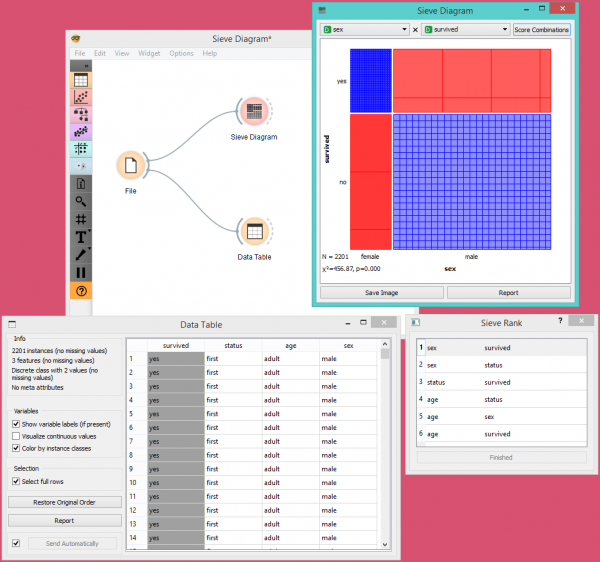Viewport: 600px width, 562px height.
Task: Toggle Color by instance classes checkbox
Action: click(16, 448)
